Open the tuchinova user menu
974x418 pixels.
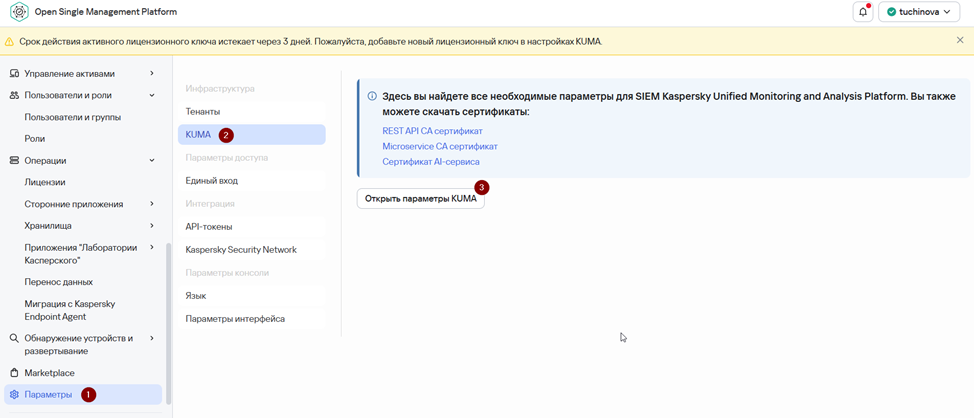point(919,12)
